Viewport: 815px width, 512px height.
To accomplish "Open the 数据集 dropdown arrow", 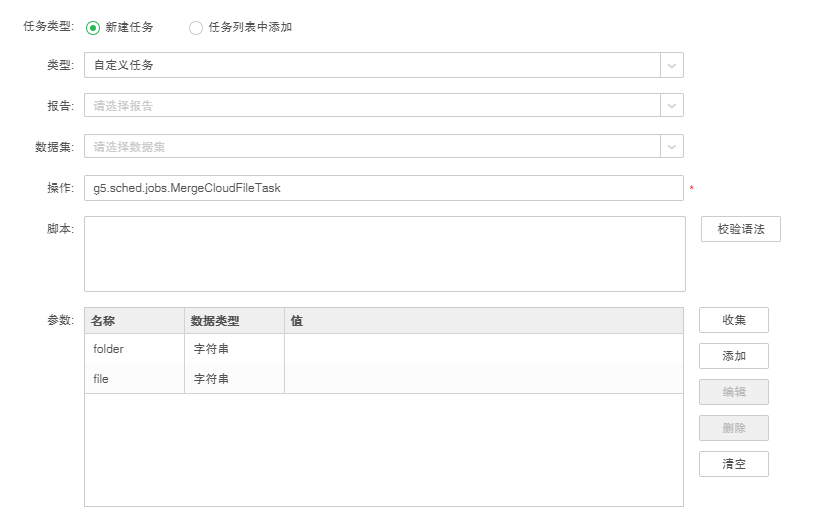I will pyautogui.click(x=671, y=147).
